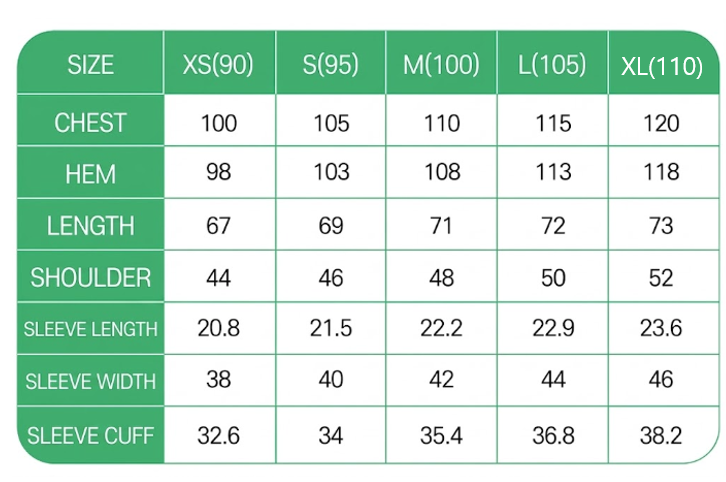Click the M(100) column header
The width and height of the screenshot is (726, 482).
[x=441, y=66]
